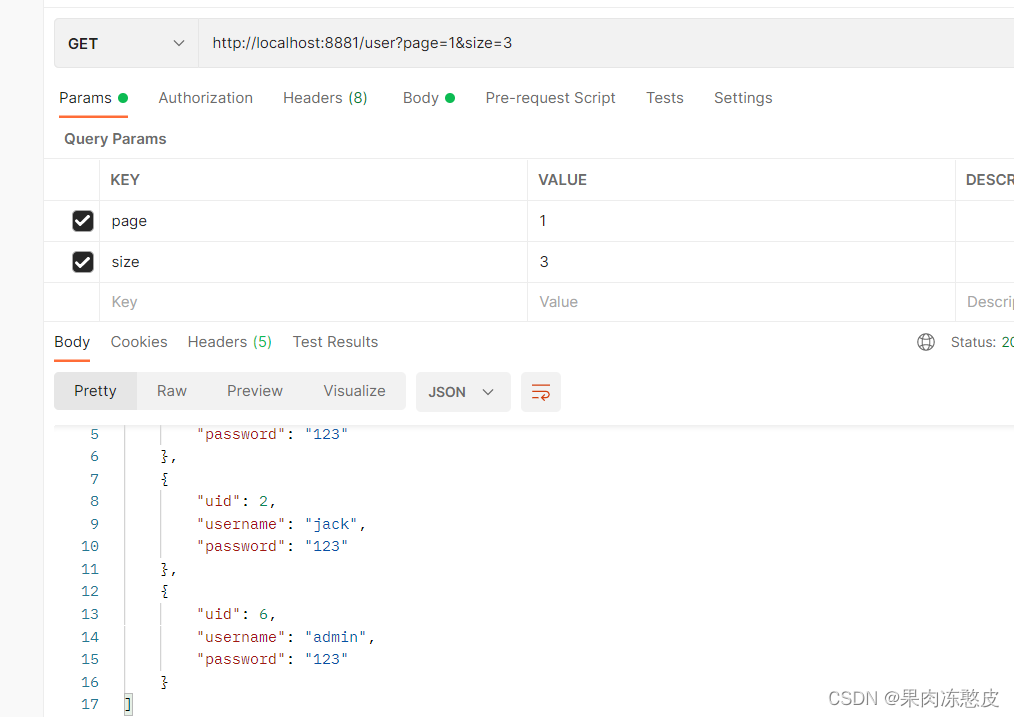Click the VALUE column header
Viewport: 1014px width, 717px height.
click(563, 180)
